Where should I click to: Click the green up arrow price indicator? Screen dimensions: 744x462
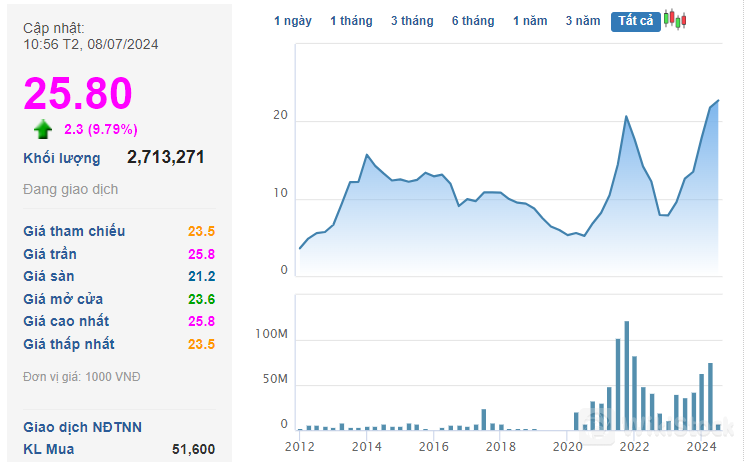click(x=42, y=129)
